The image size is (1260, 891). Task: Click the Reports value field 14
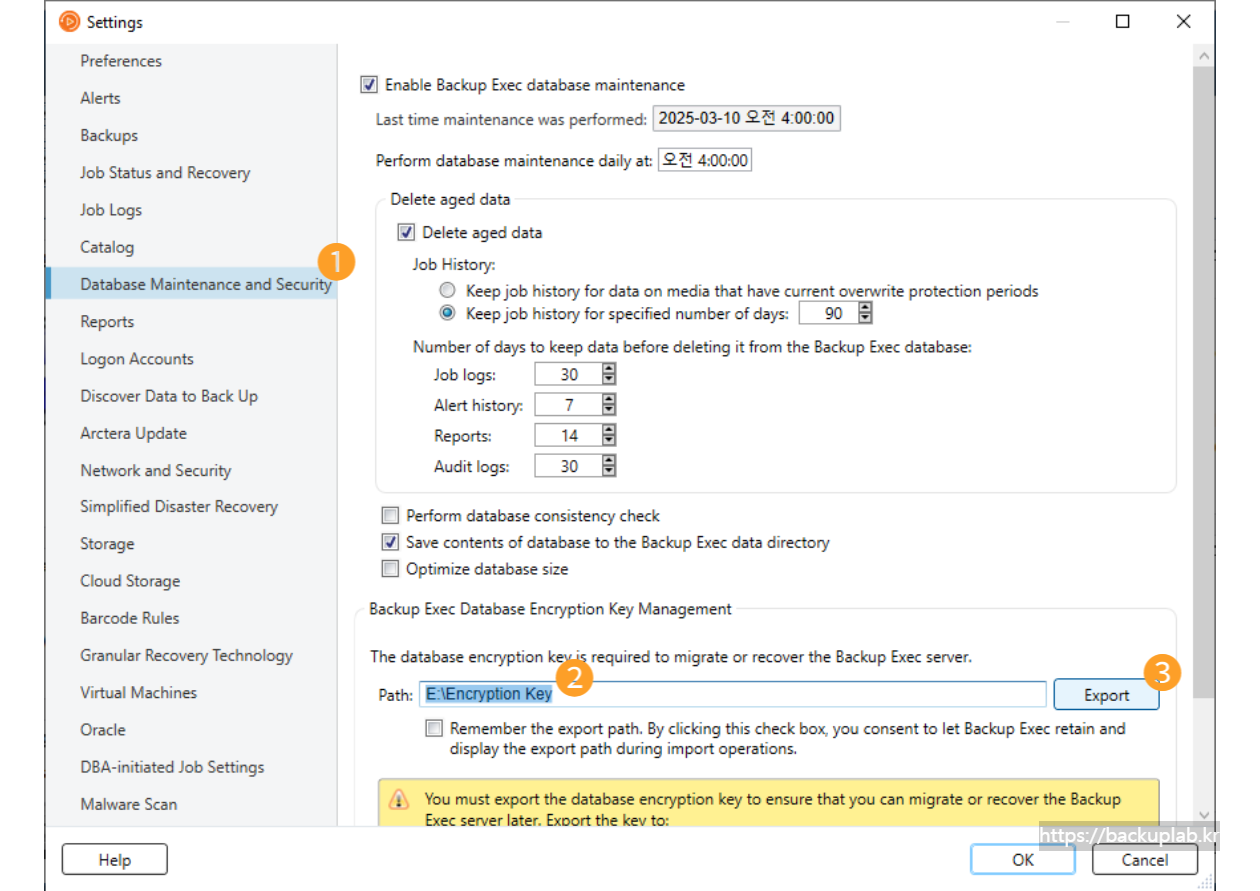(568, 435)
